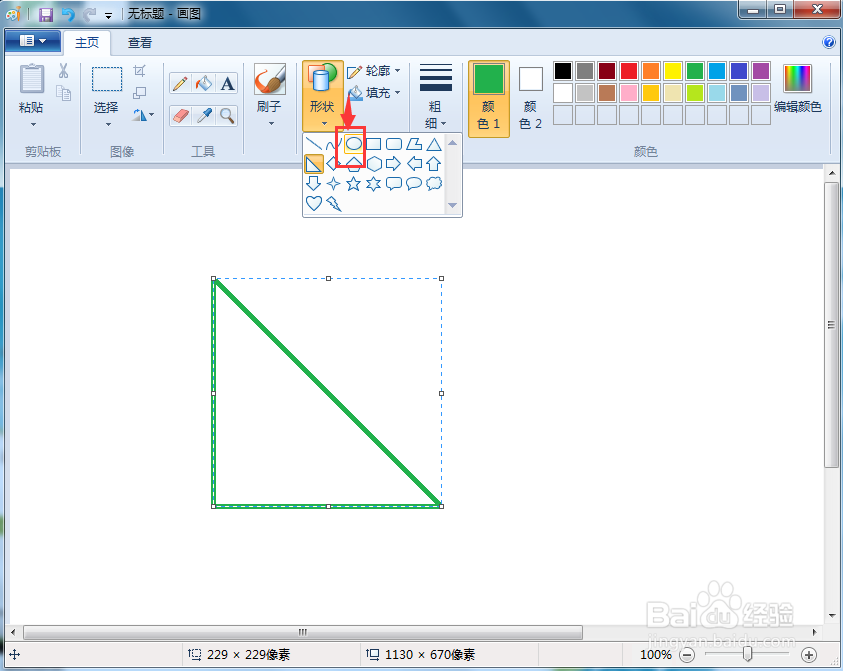Pick the red color swatch
Viewport: 843px width, 671px height.
tap(629, 71)
